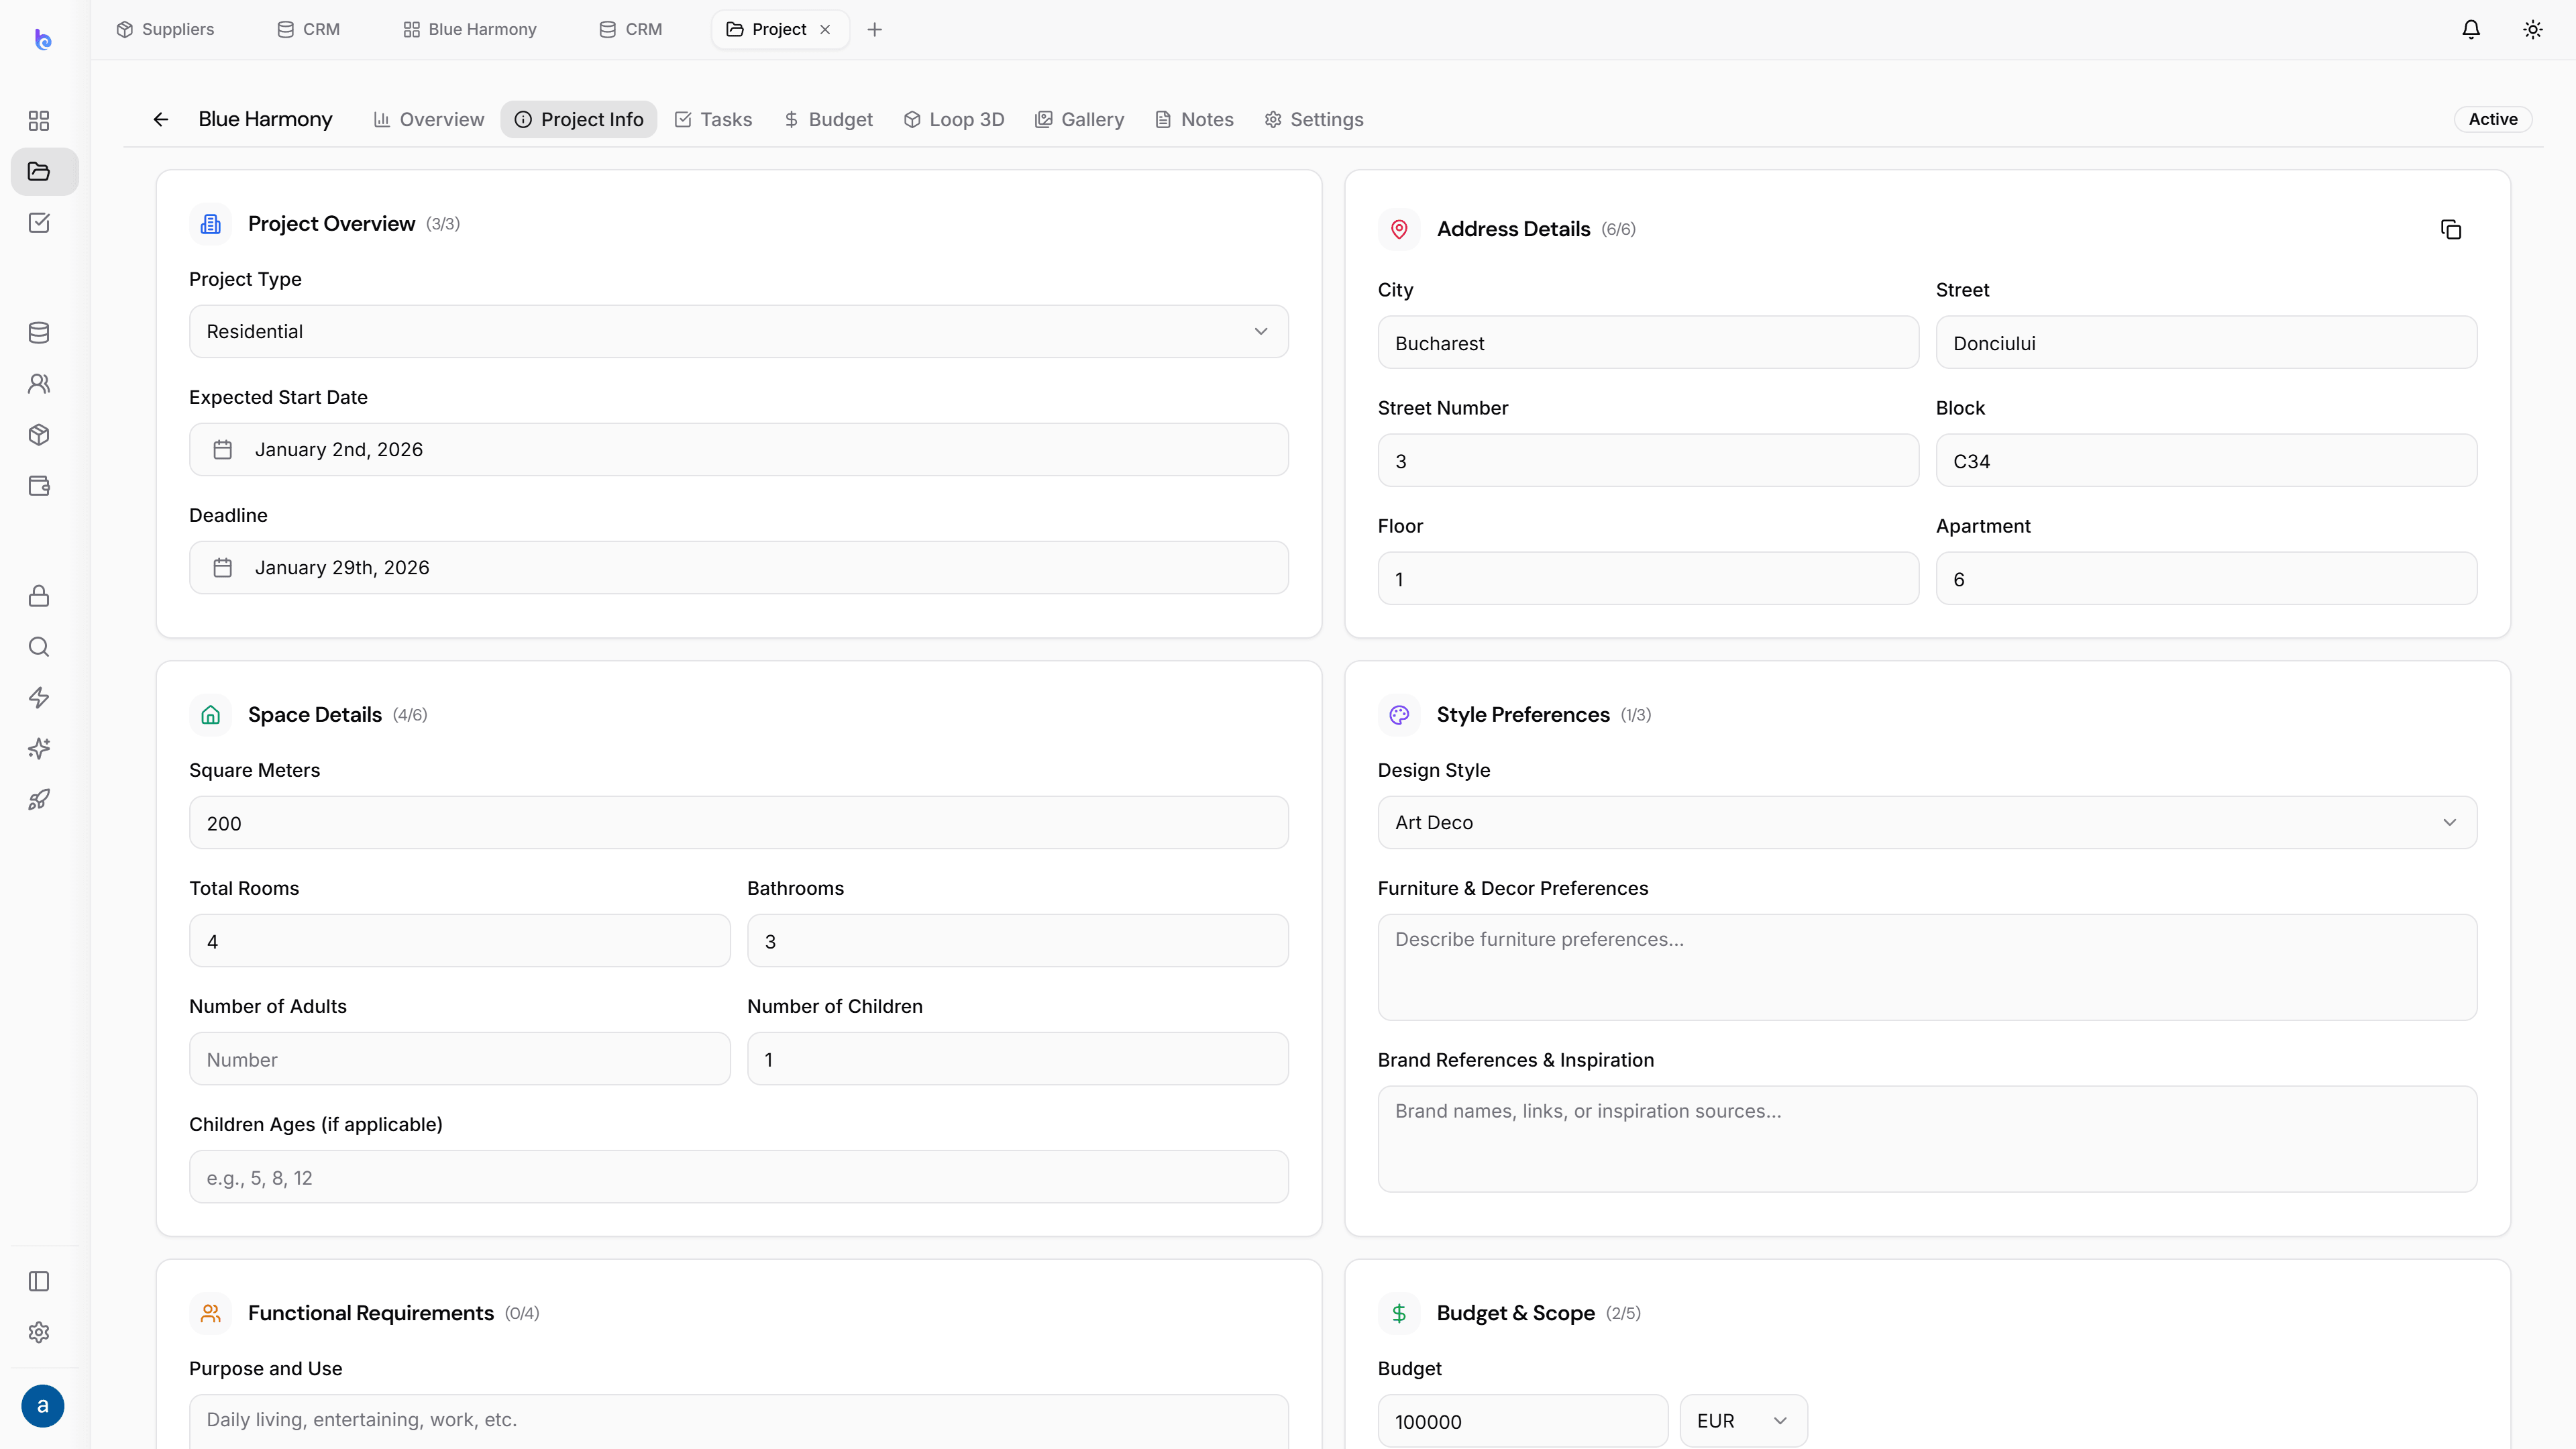Open the dashboard grid icon in sidebar

click(x=39, y=121)
